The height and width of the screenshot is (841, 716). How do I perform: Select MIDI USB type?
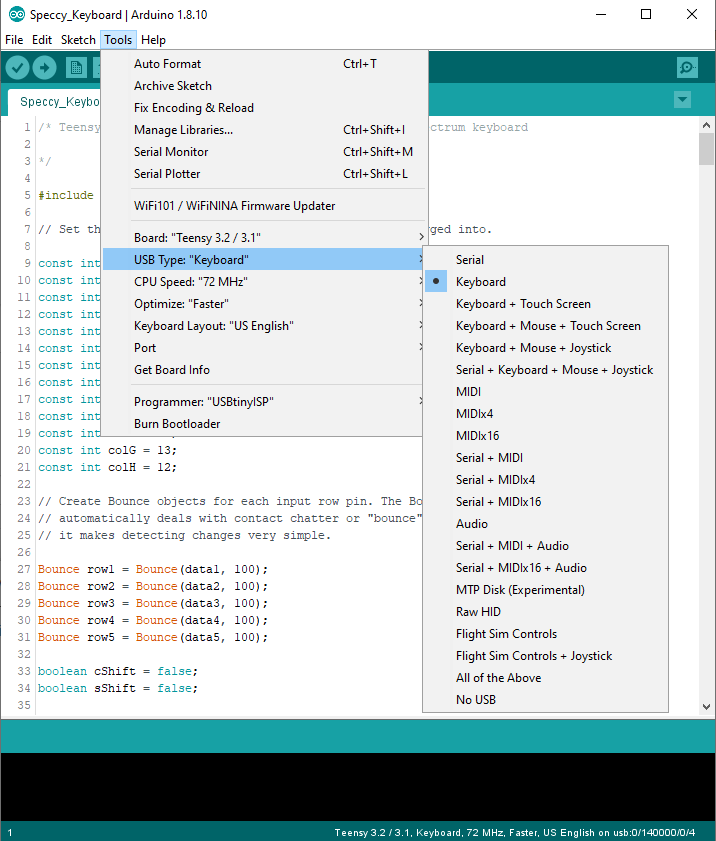(545, 392)
